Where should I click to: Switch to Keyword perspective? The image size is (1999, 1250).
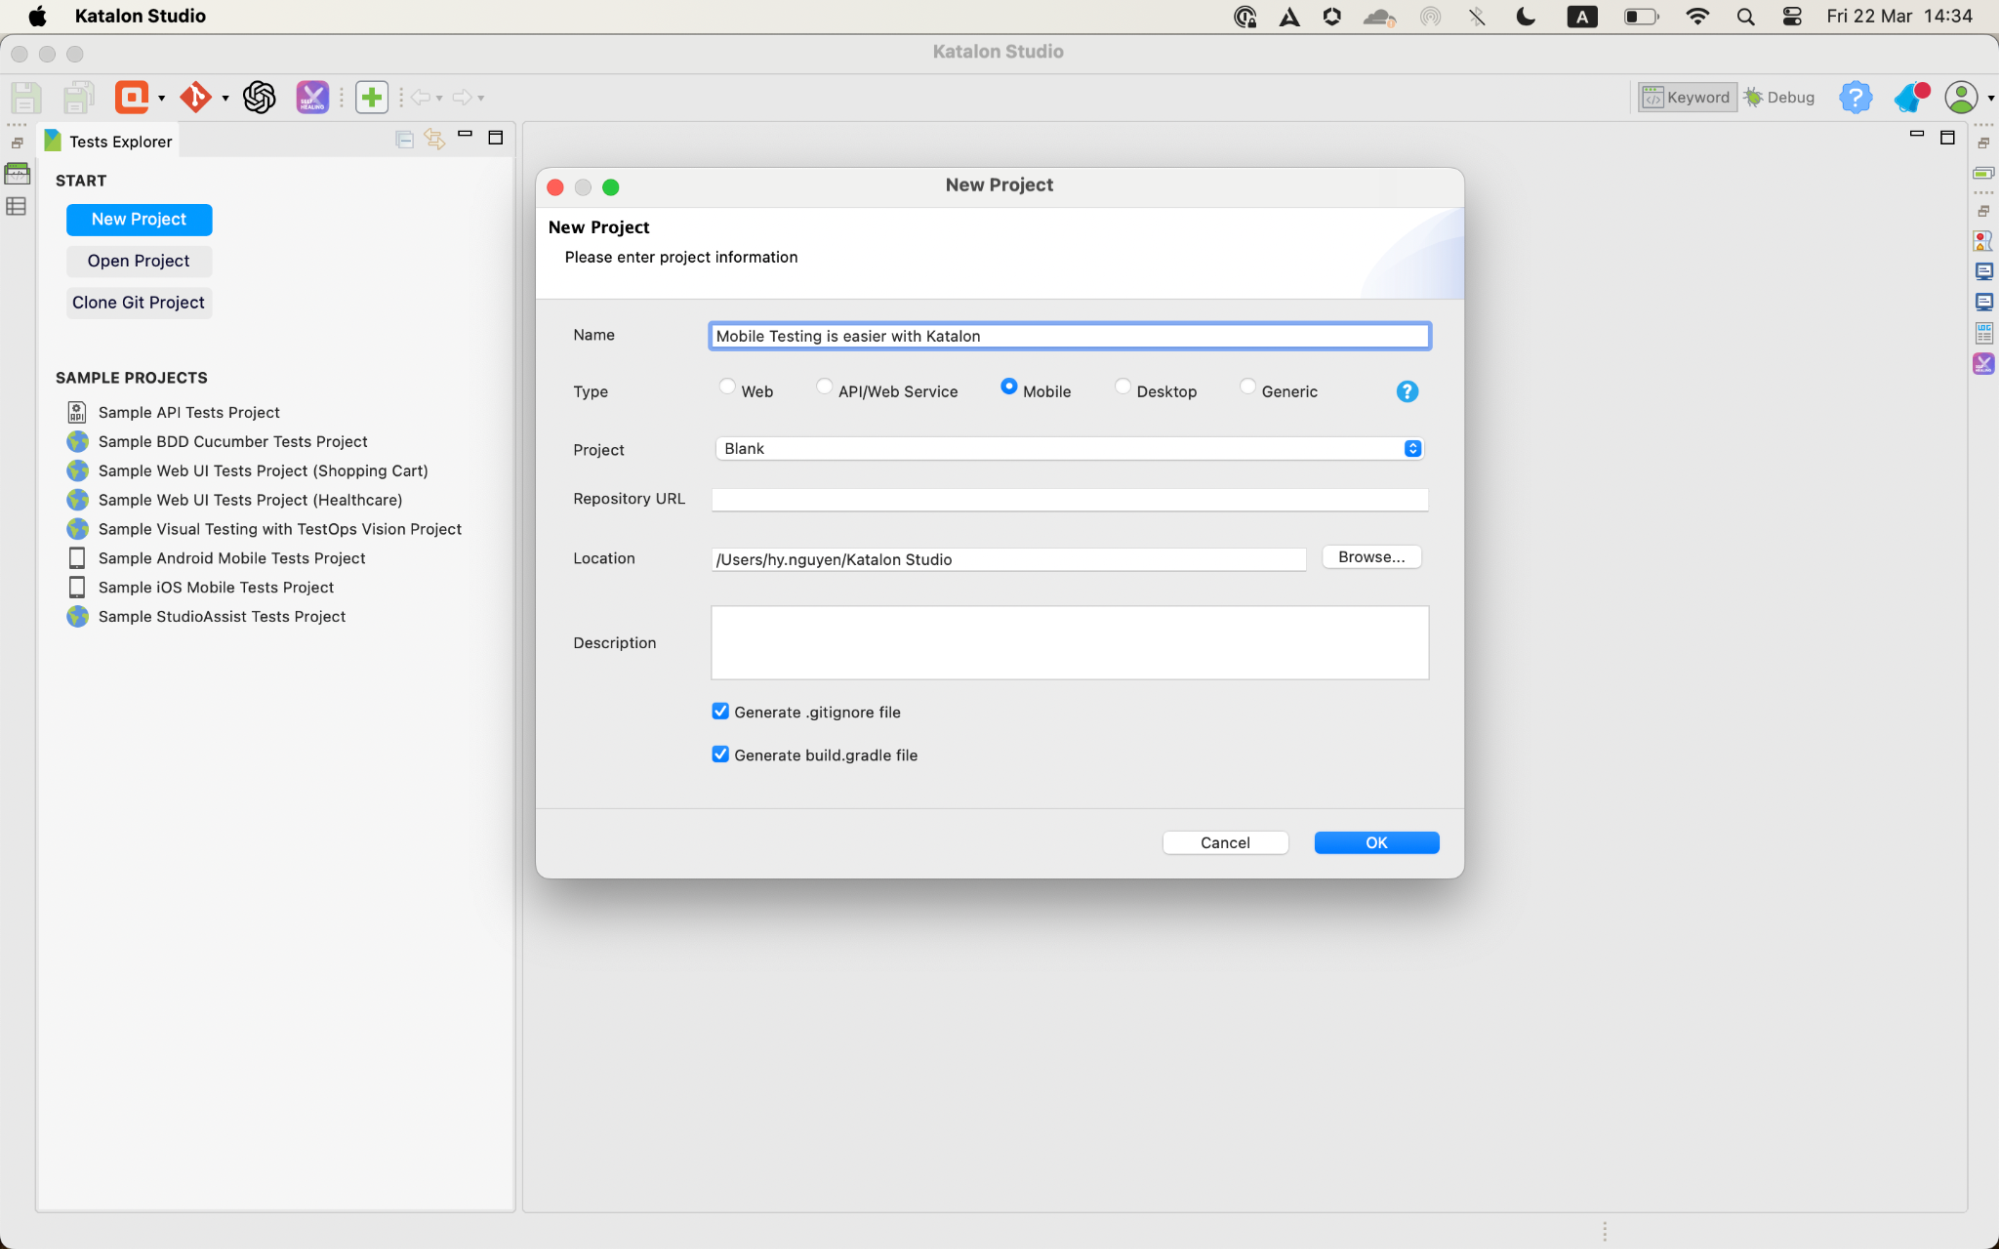pyautogui.click(x=1687, y=97)
